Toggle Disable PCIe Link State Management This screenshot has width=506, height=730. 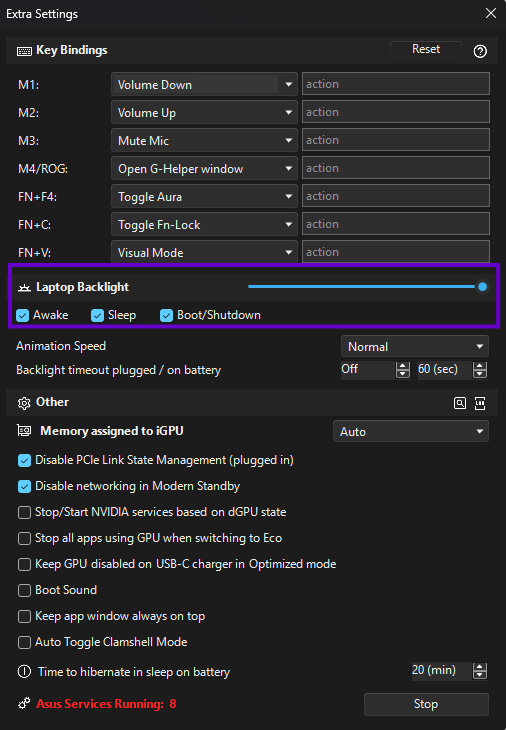[x=24, y=460]
